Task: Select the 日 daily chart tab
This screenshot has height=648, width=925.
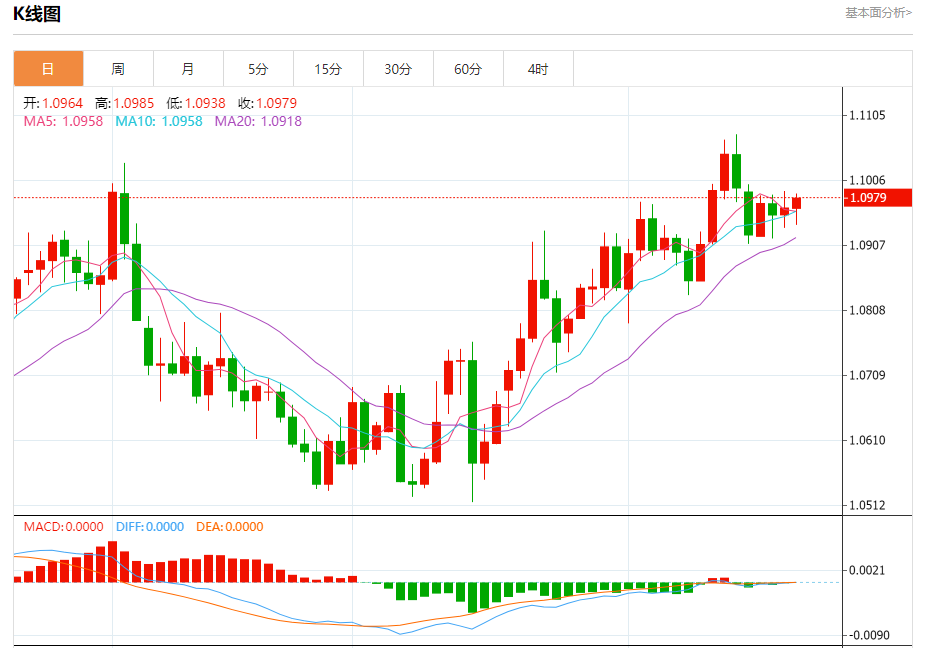Action: 48,69
